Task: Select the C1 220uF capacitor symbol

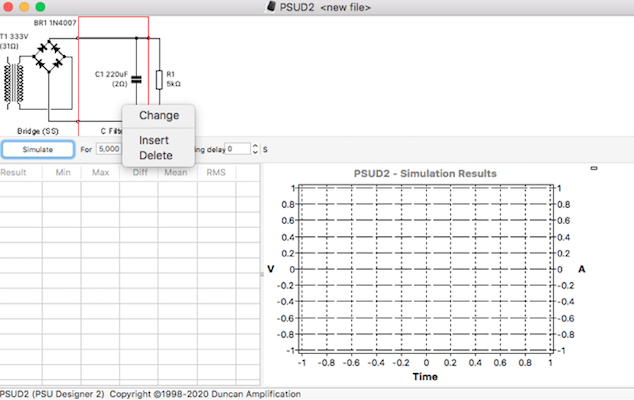Action: (x=137, y=80)
